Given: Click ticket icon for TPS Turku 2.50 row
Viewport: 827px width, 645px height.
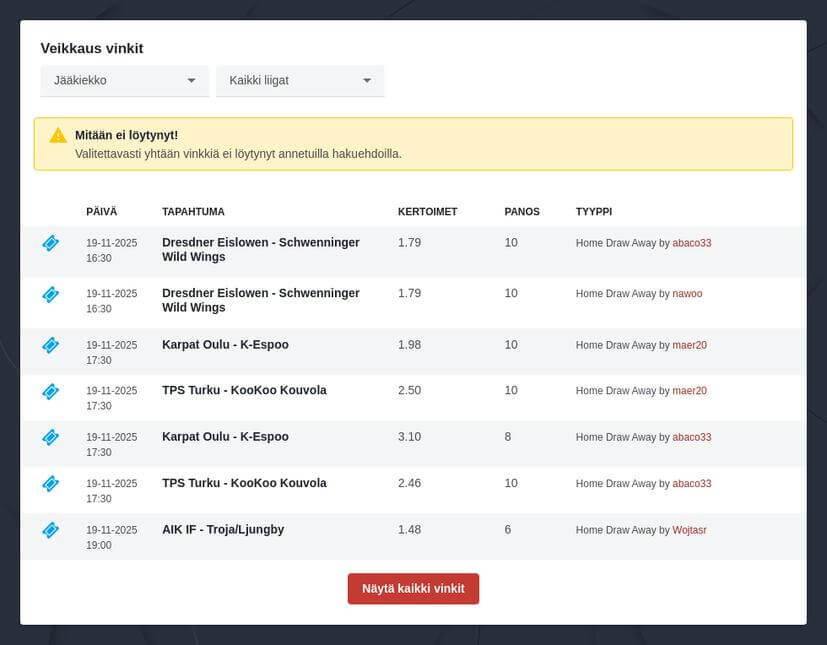Looking at the screenshot, I should click(50, 391).
